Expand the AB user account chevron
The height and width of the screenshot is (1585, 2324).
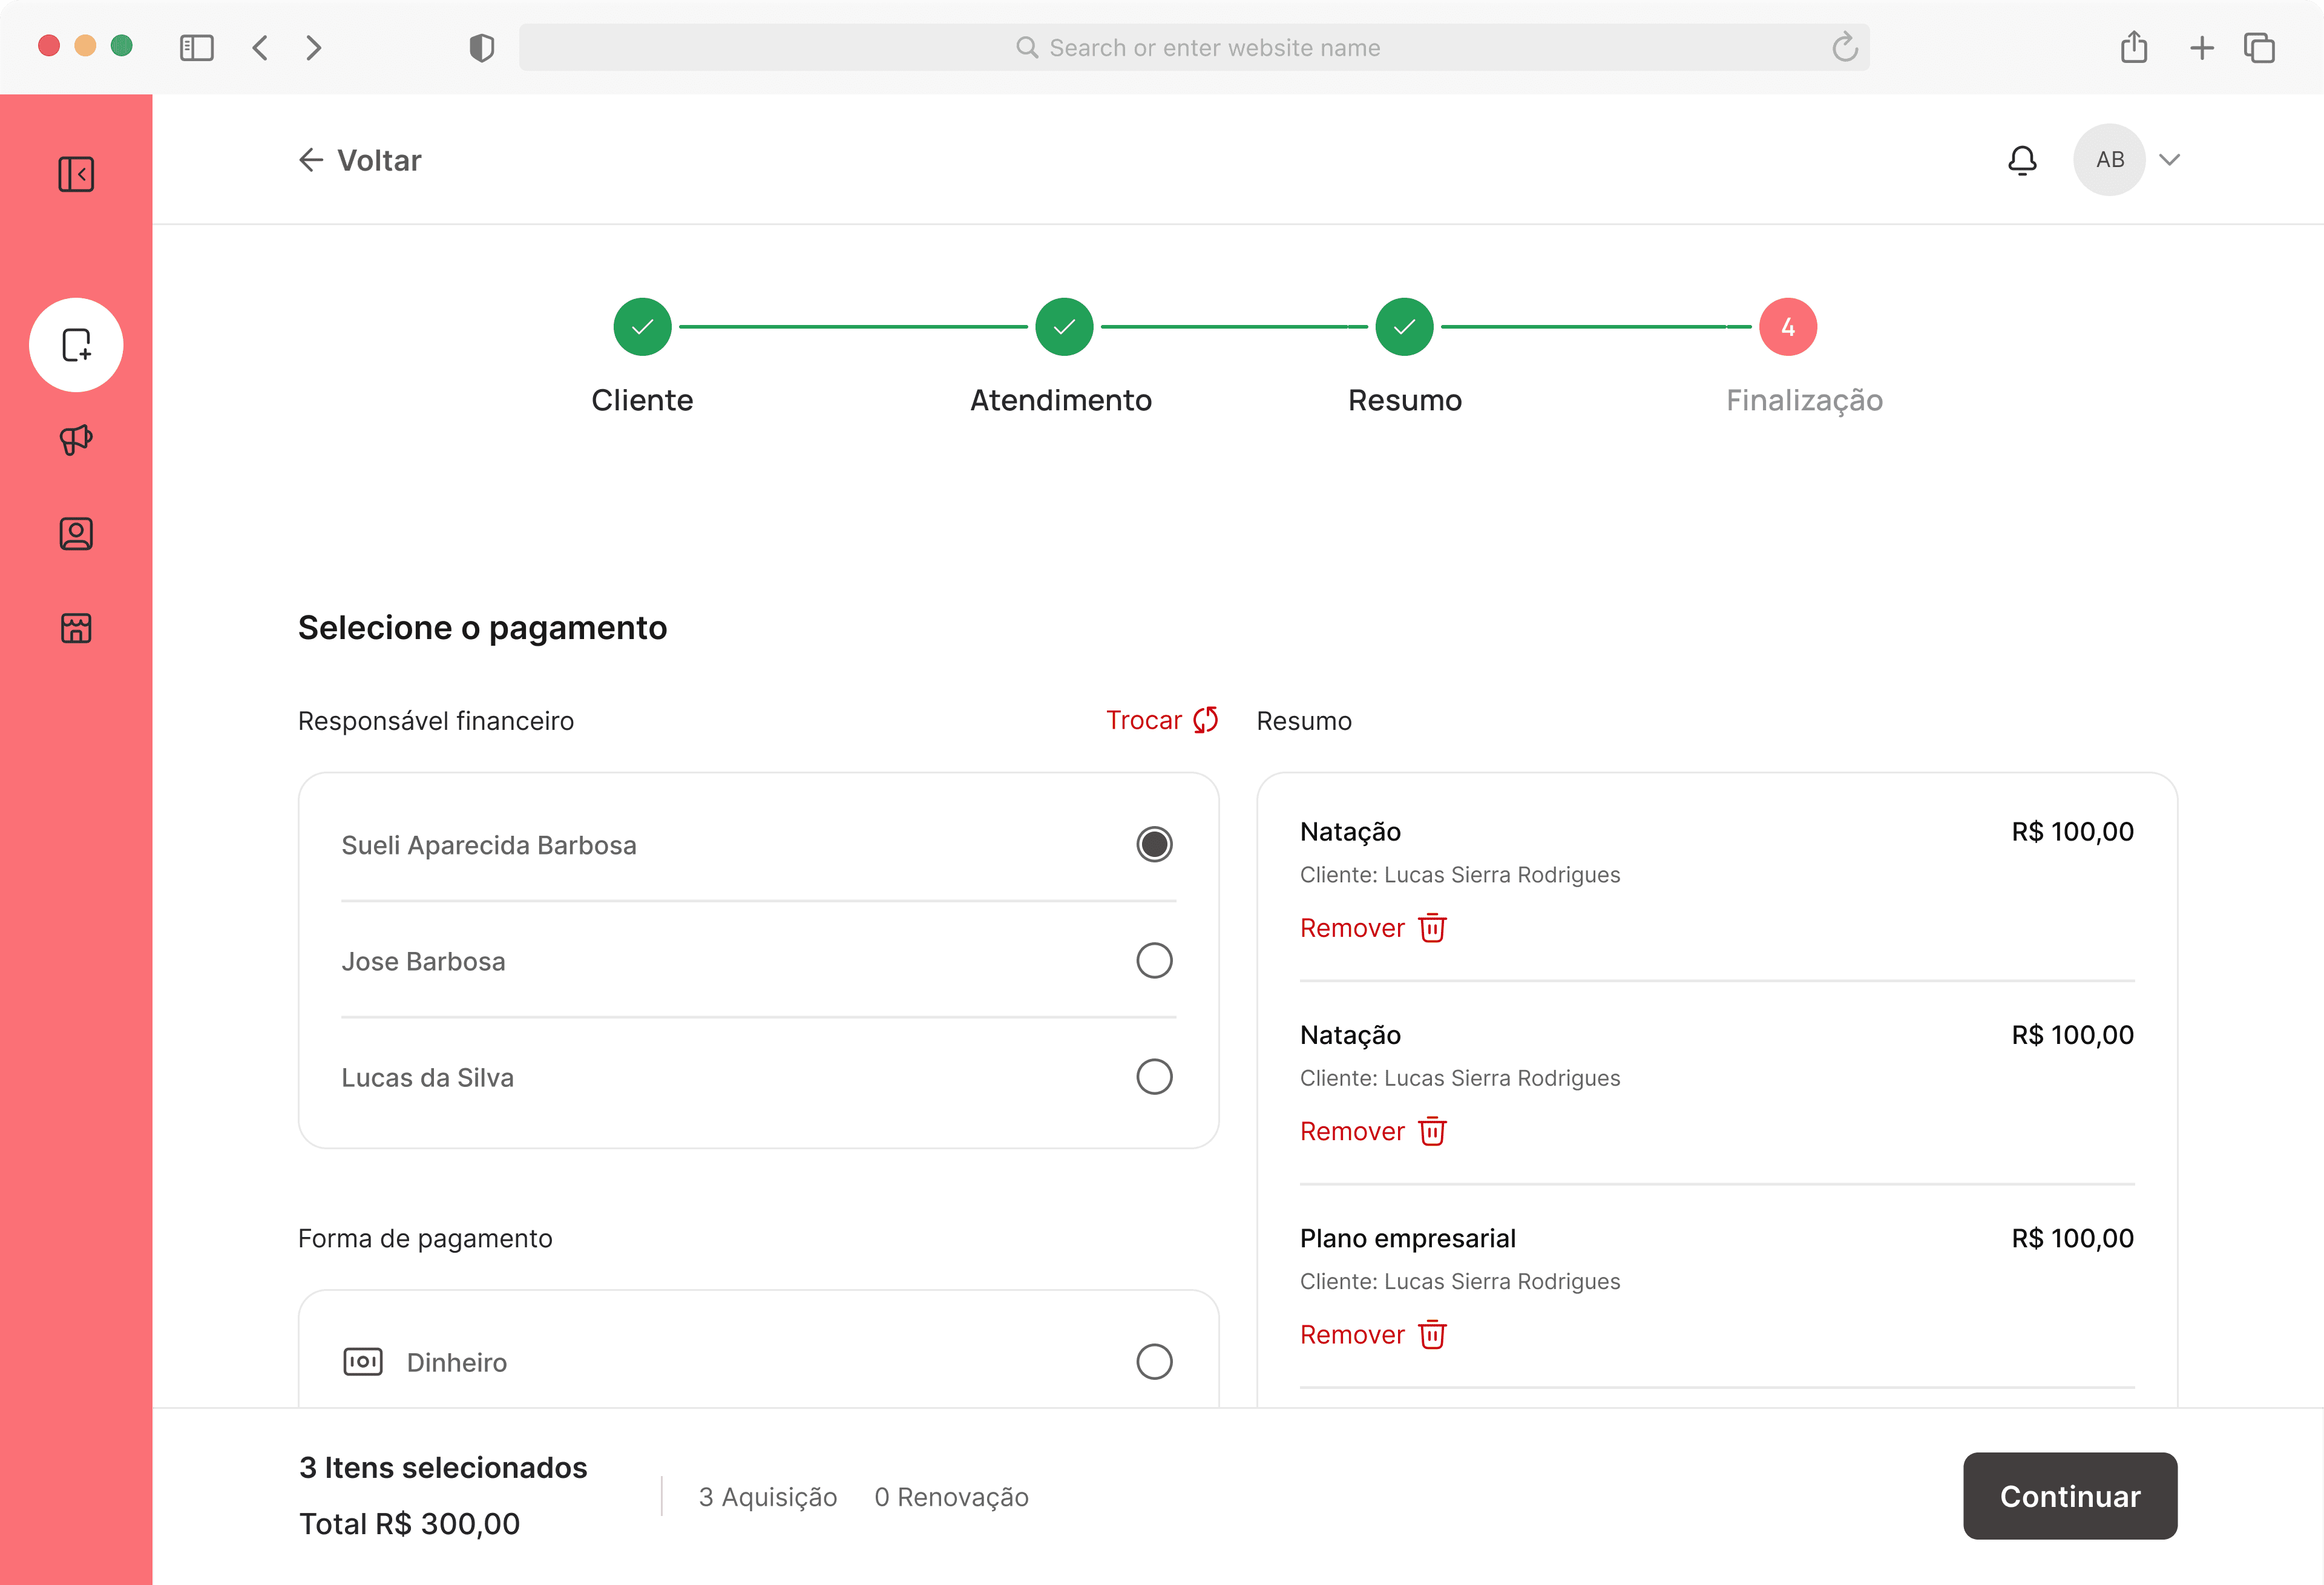[x=2169, y=160]
